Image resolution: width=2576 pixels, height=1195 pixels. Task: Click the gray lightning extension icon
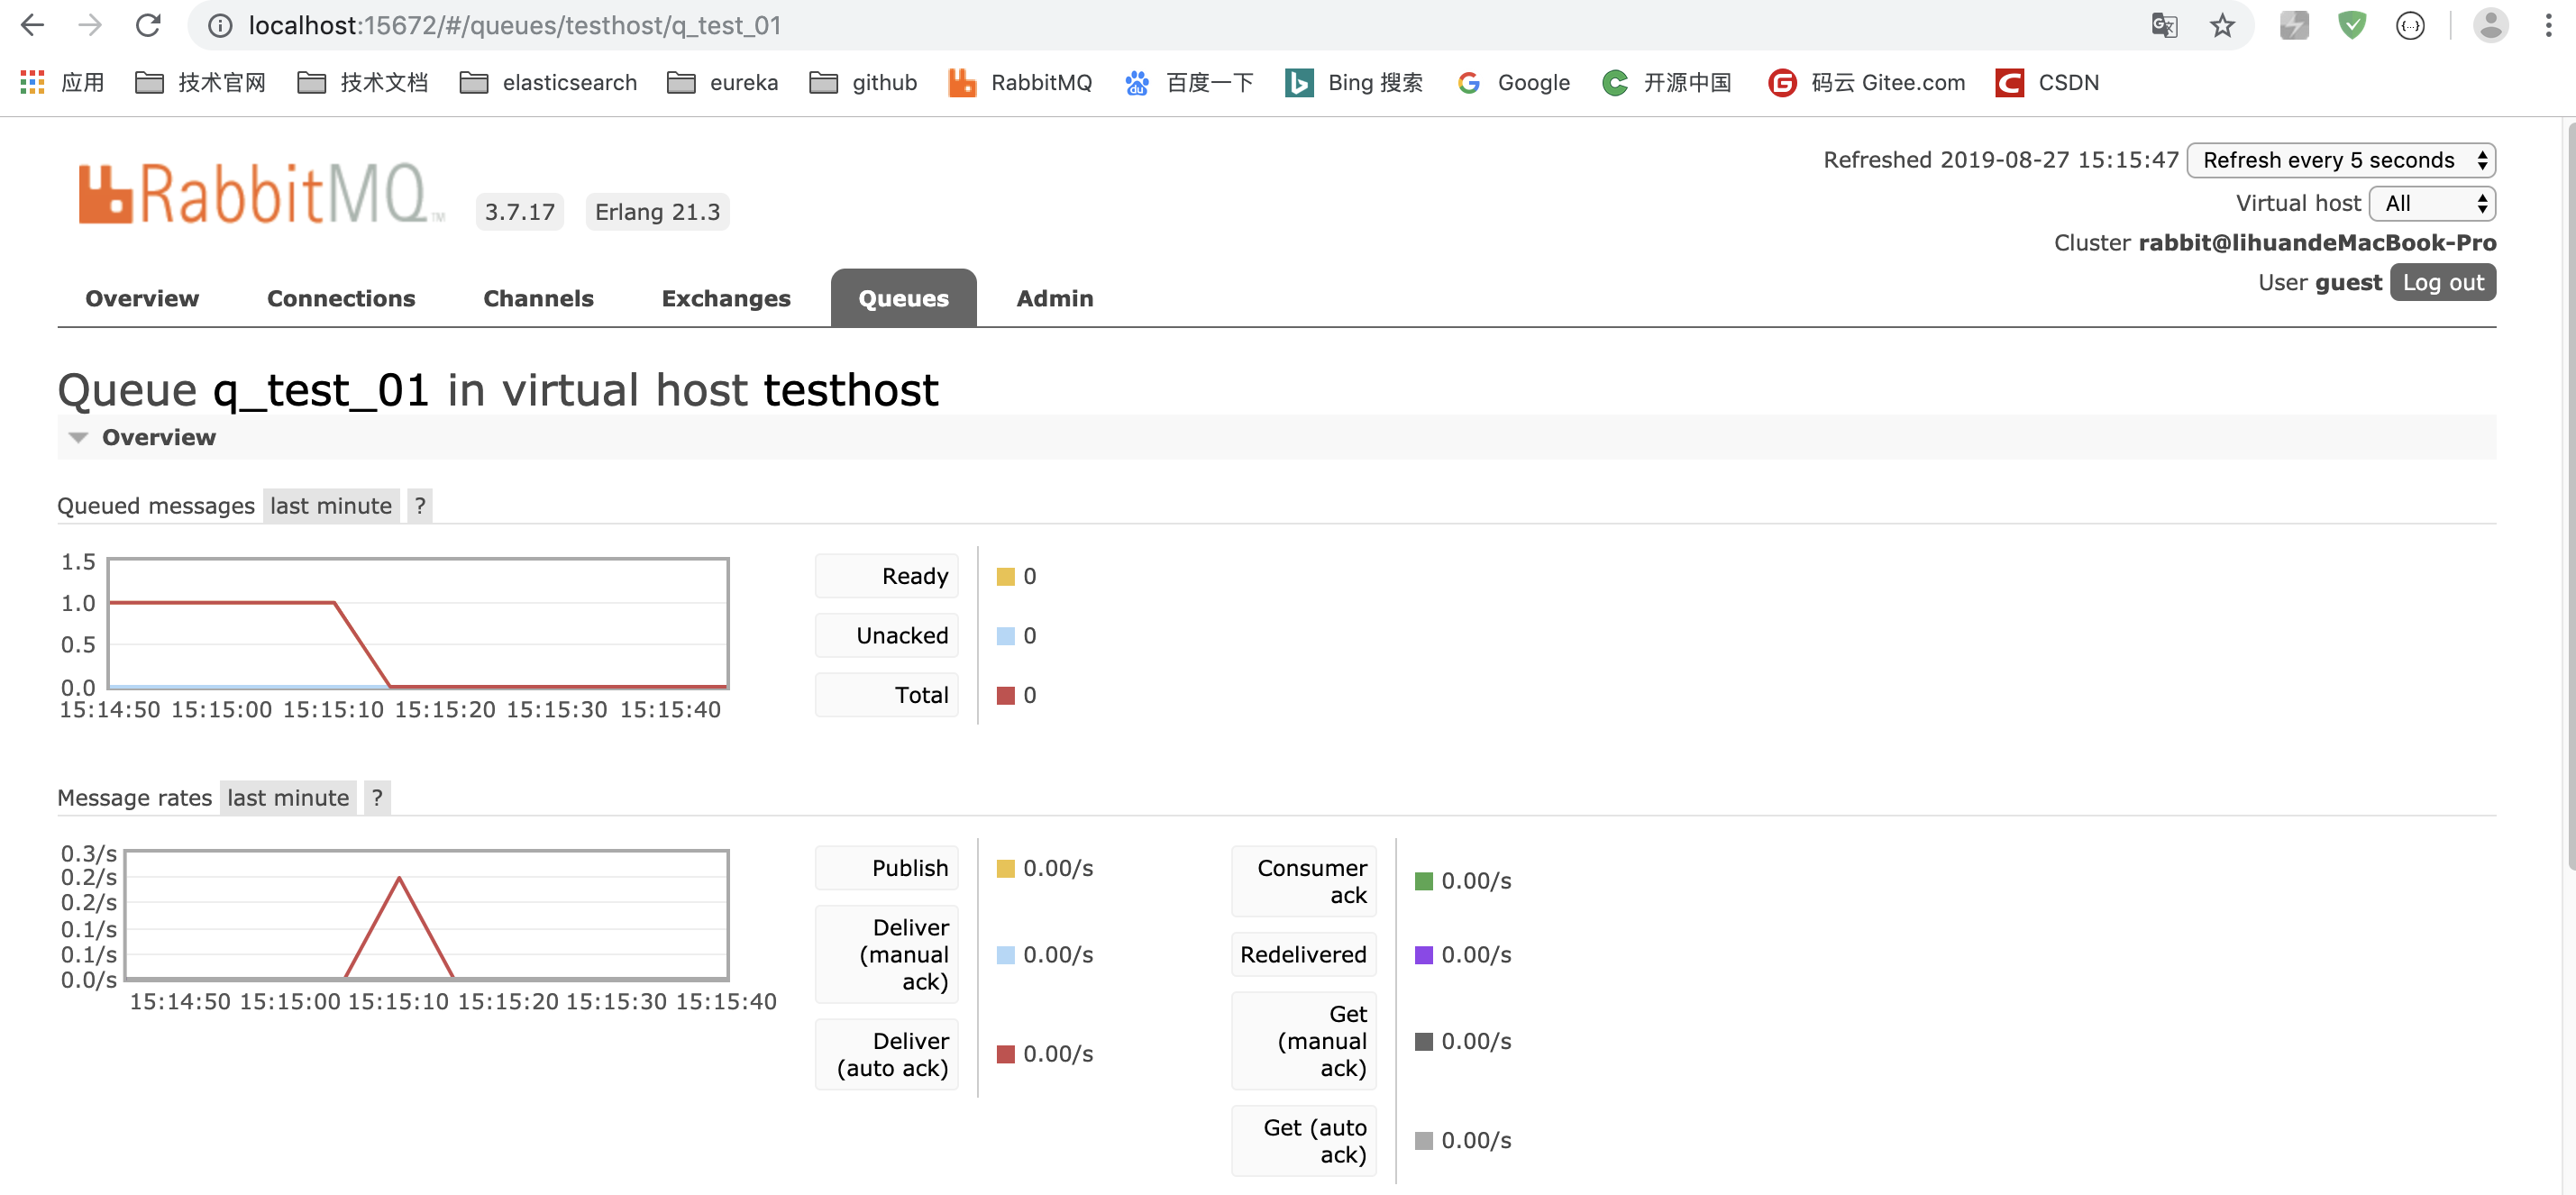point(2294,25)
